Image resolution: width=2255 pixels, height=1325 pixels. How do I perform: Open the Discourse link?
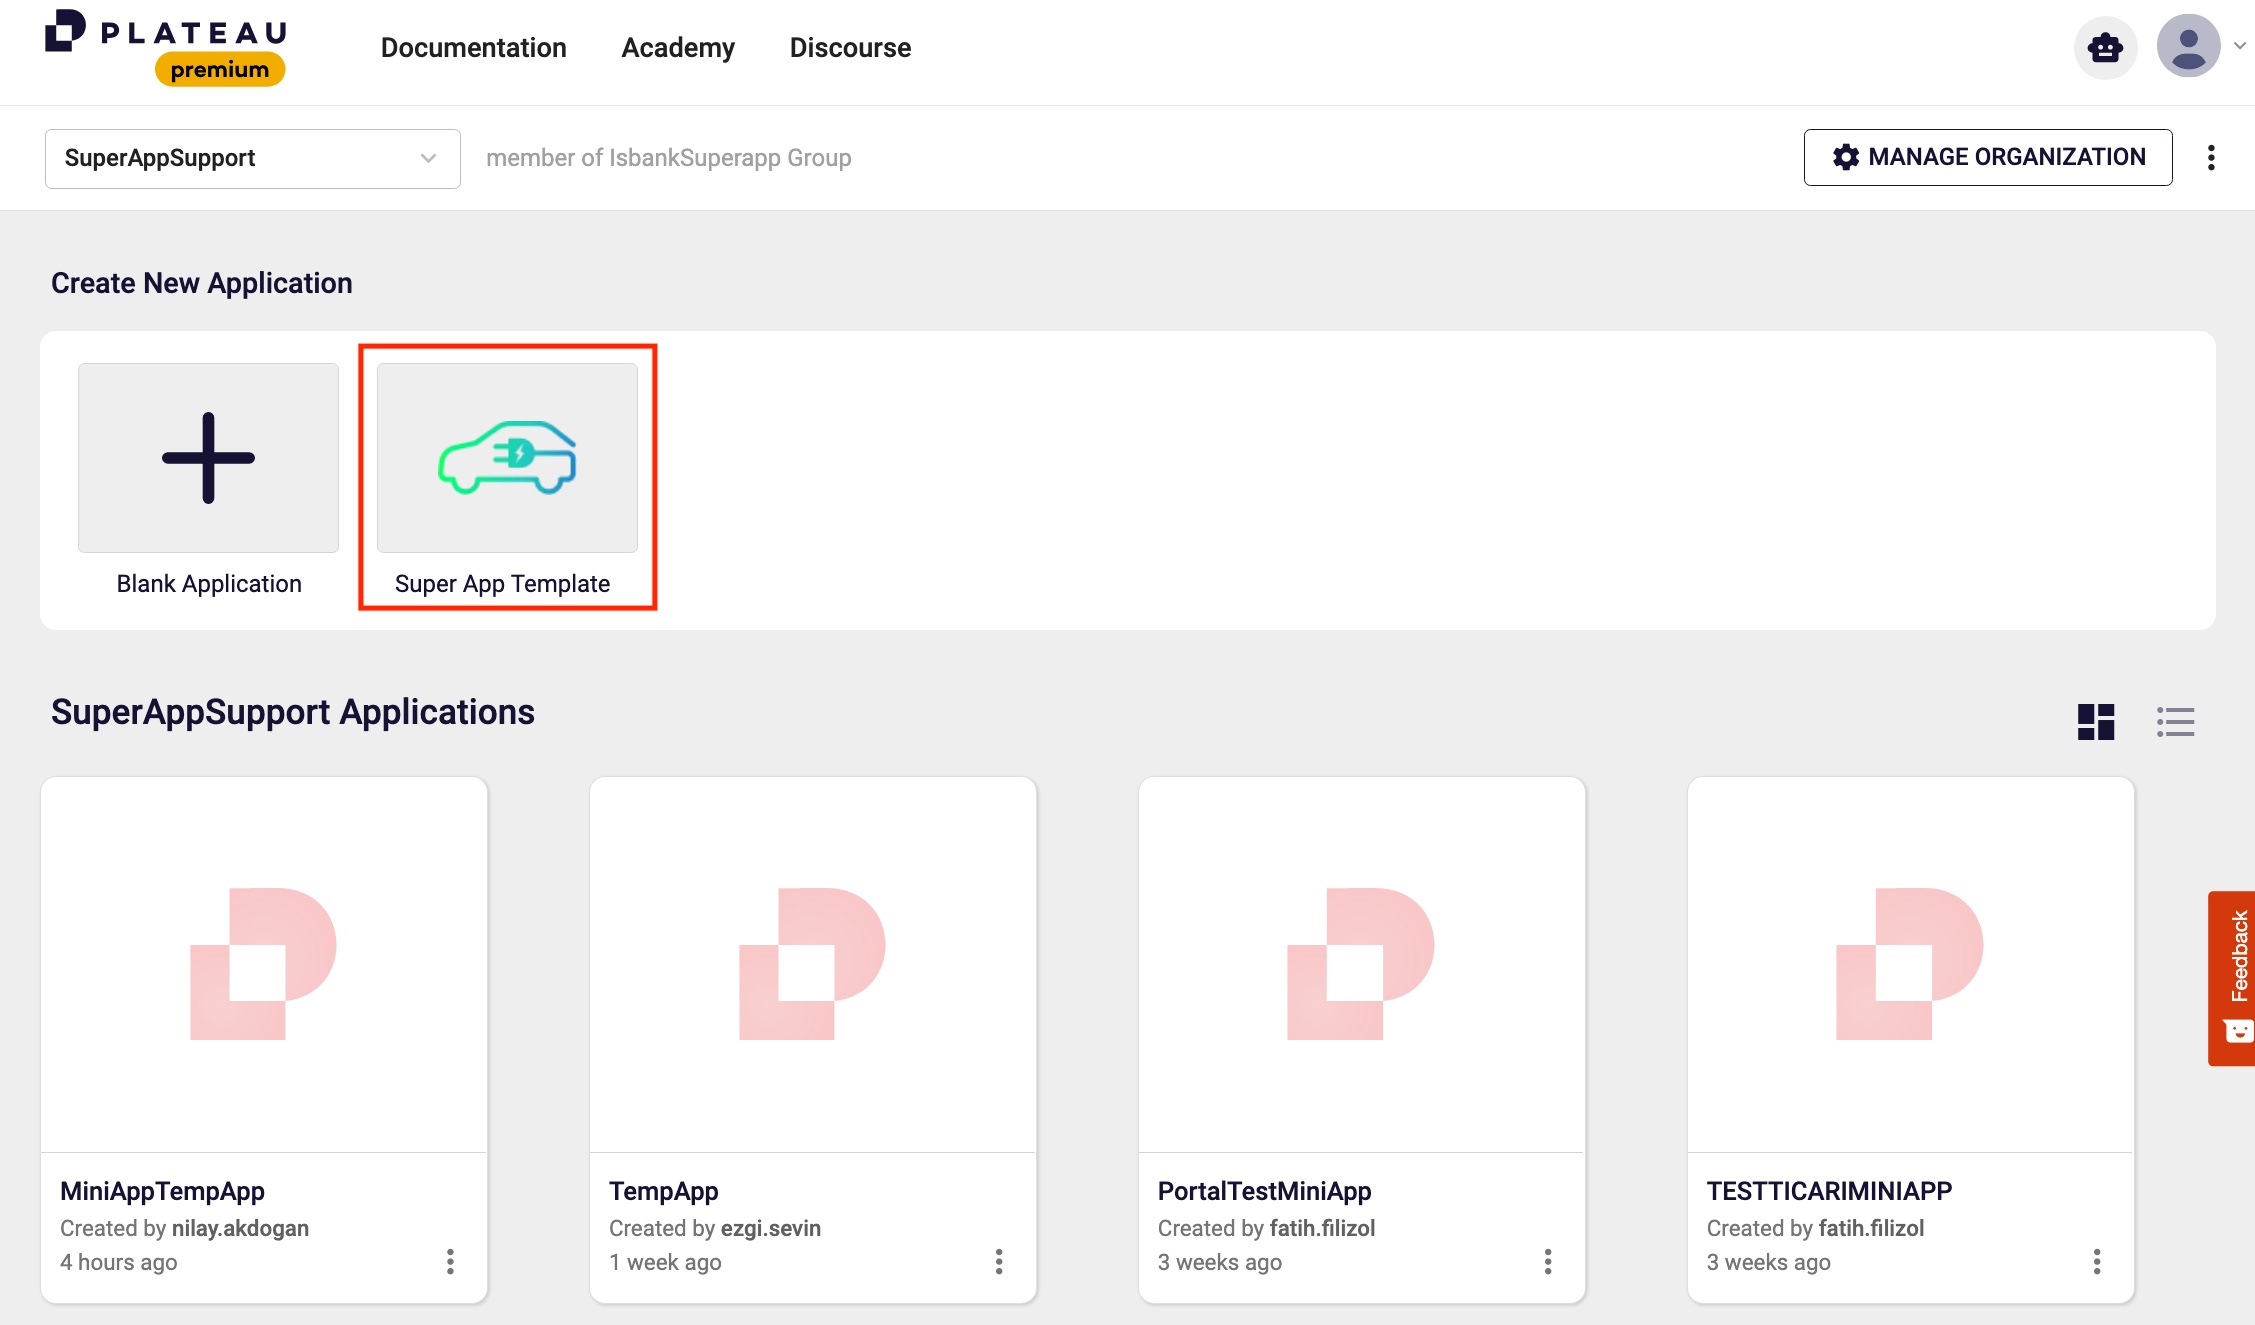tap(850, 47)
